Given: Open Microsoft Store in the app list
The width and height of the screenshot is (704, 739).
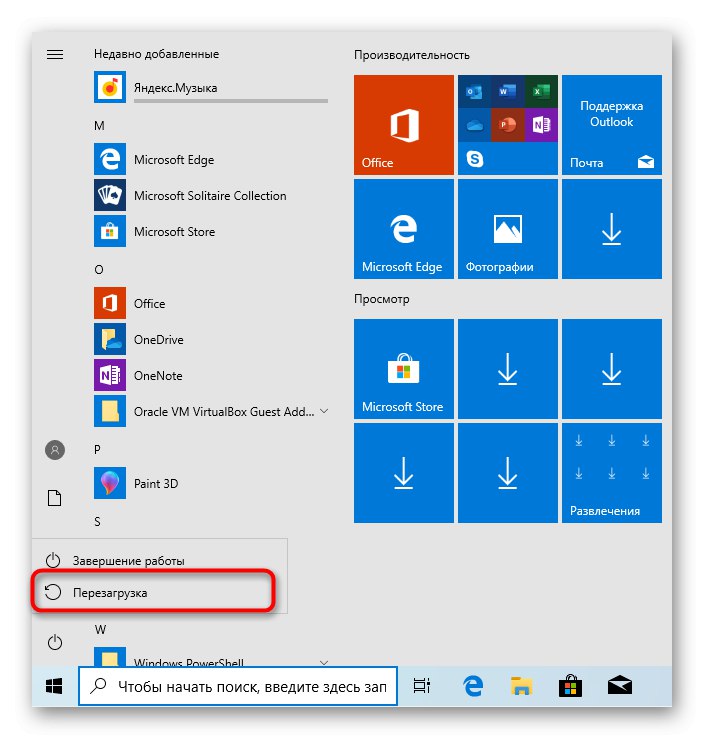Looking at the screenshot, I should coord(211,231).
